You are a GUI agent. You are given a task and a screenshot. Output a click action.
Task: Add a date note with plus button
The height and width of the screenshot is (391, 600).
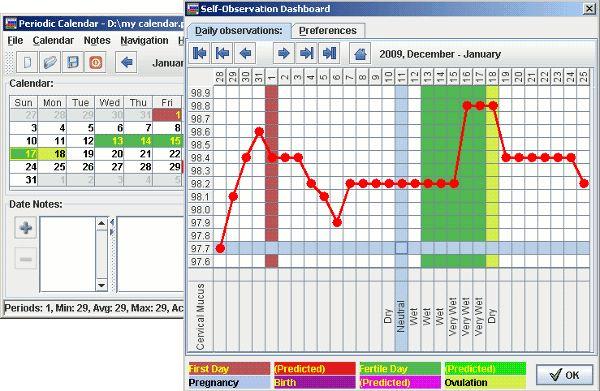tap(26, 228)
